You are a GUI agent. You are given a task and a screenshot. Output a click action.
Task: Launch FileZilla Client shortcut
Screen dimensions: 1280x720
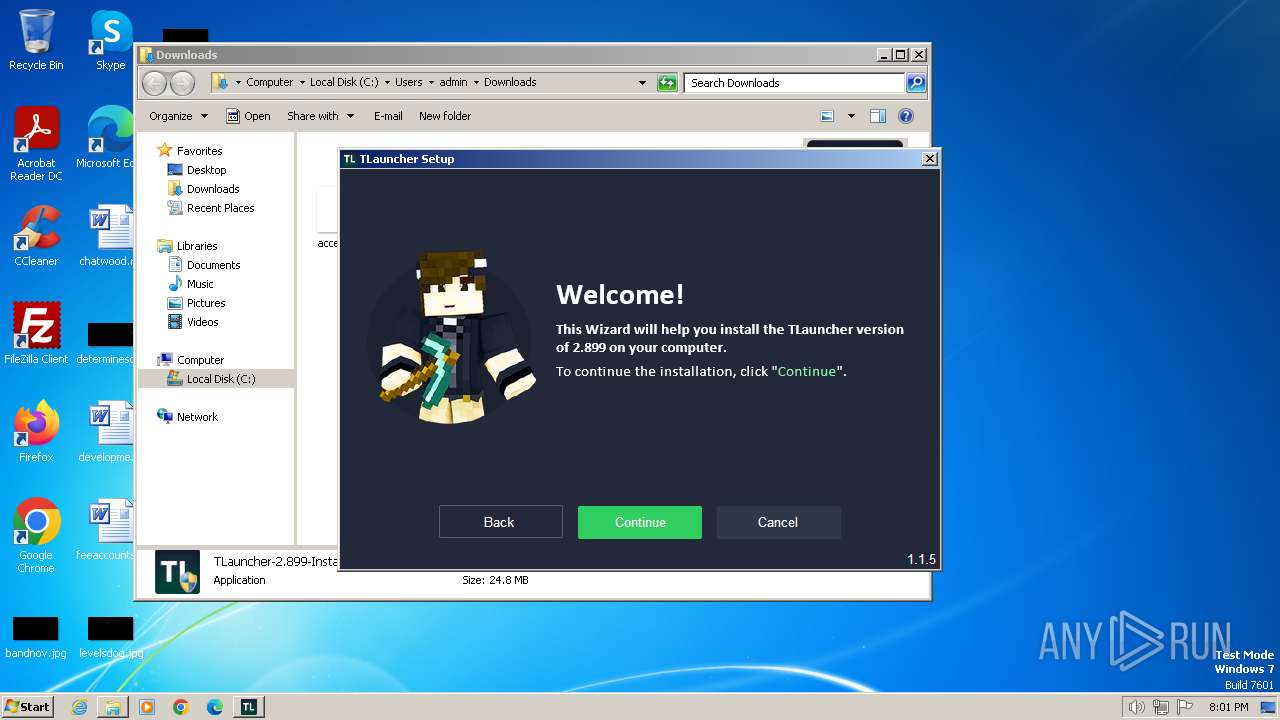(36, 333)
